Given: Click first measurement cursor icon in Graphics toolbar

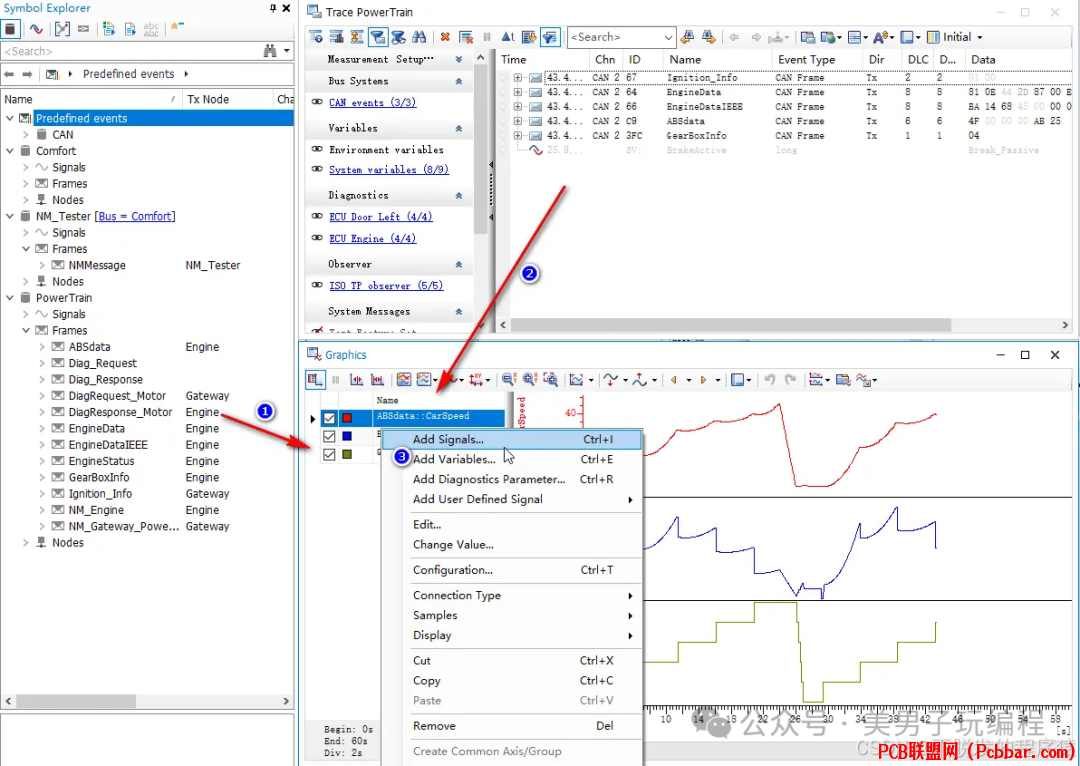Looking at the screenshot, I should (x=356, y=380).
